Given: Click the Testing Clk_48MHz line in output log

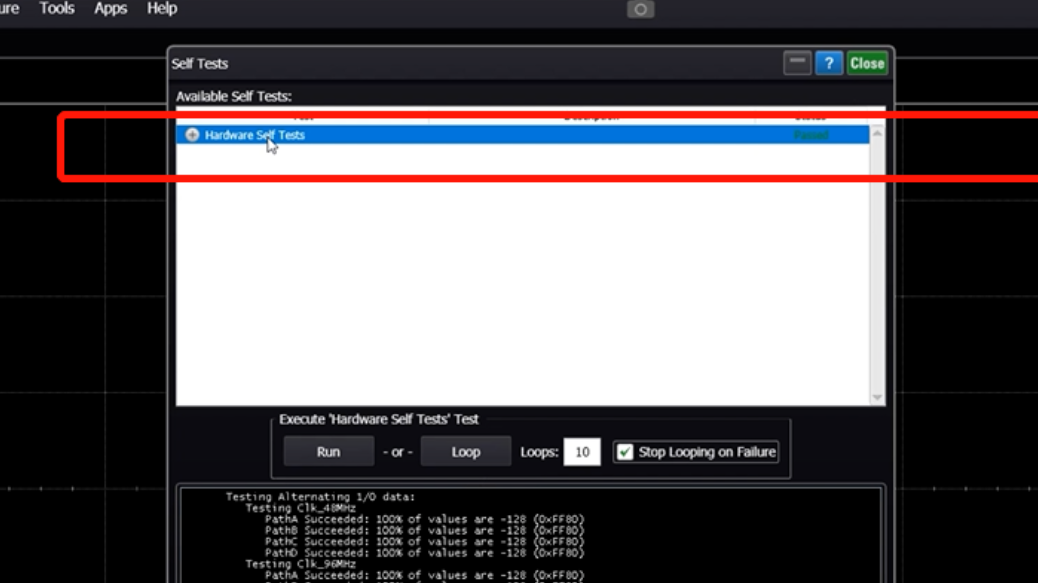Looking at the screenshot, I should click(x=300, y=508).
